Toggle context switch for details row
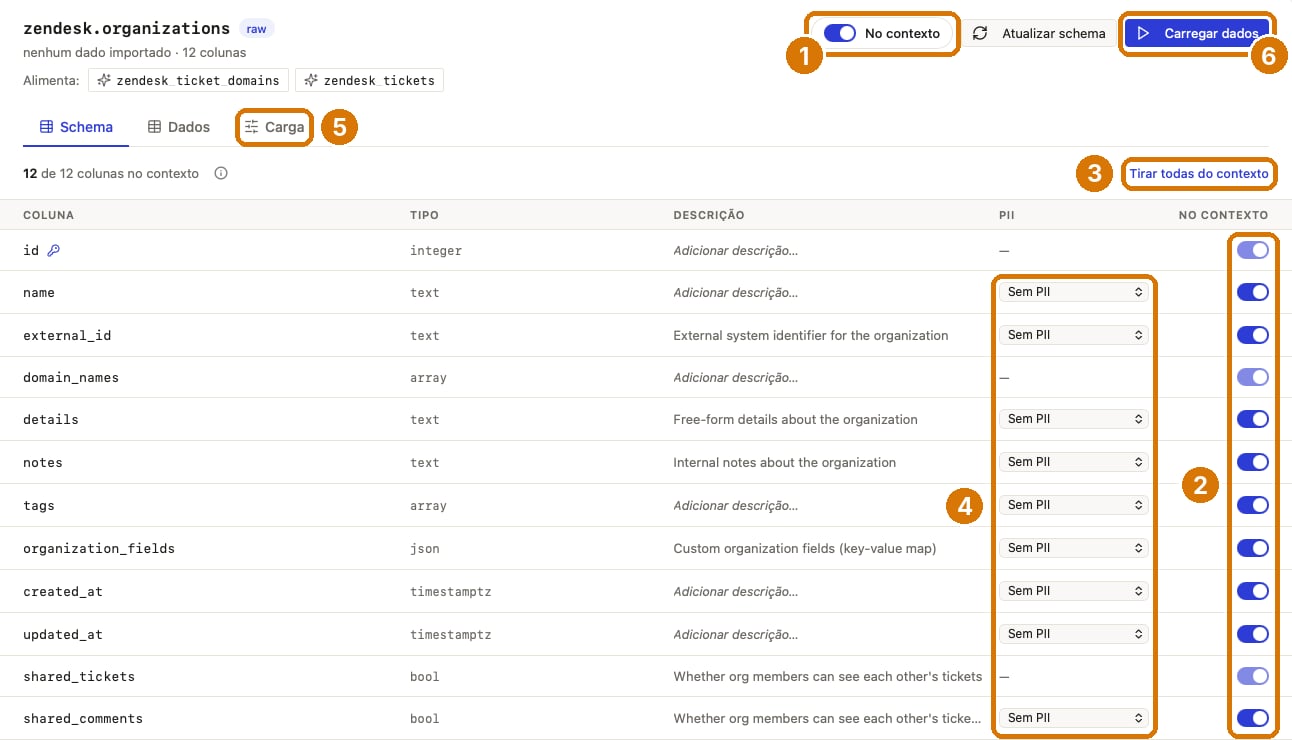 pyautogui.click(x=1253, y=419)
